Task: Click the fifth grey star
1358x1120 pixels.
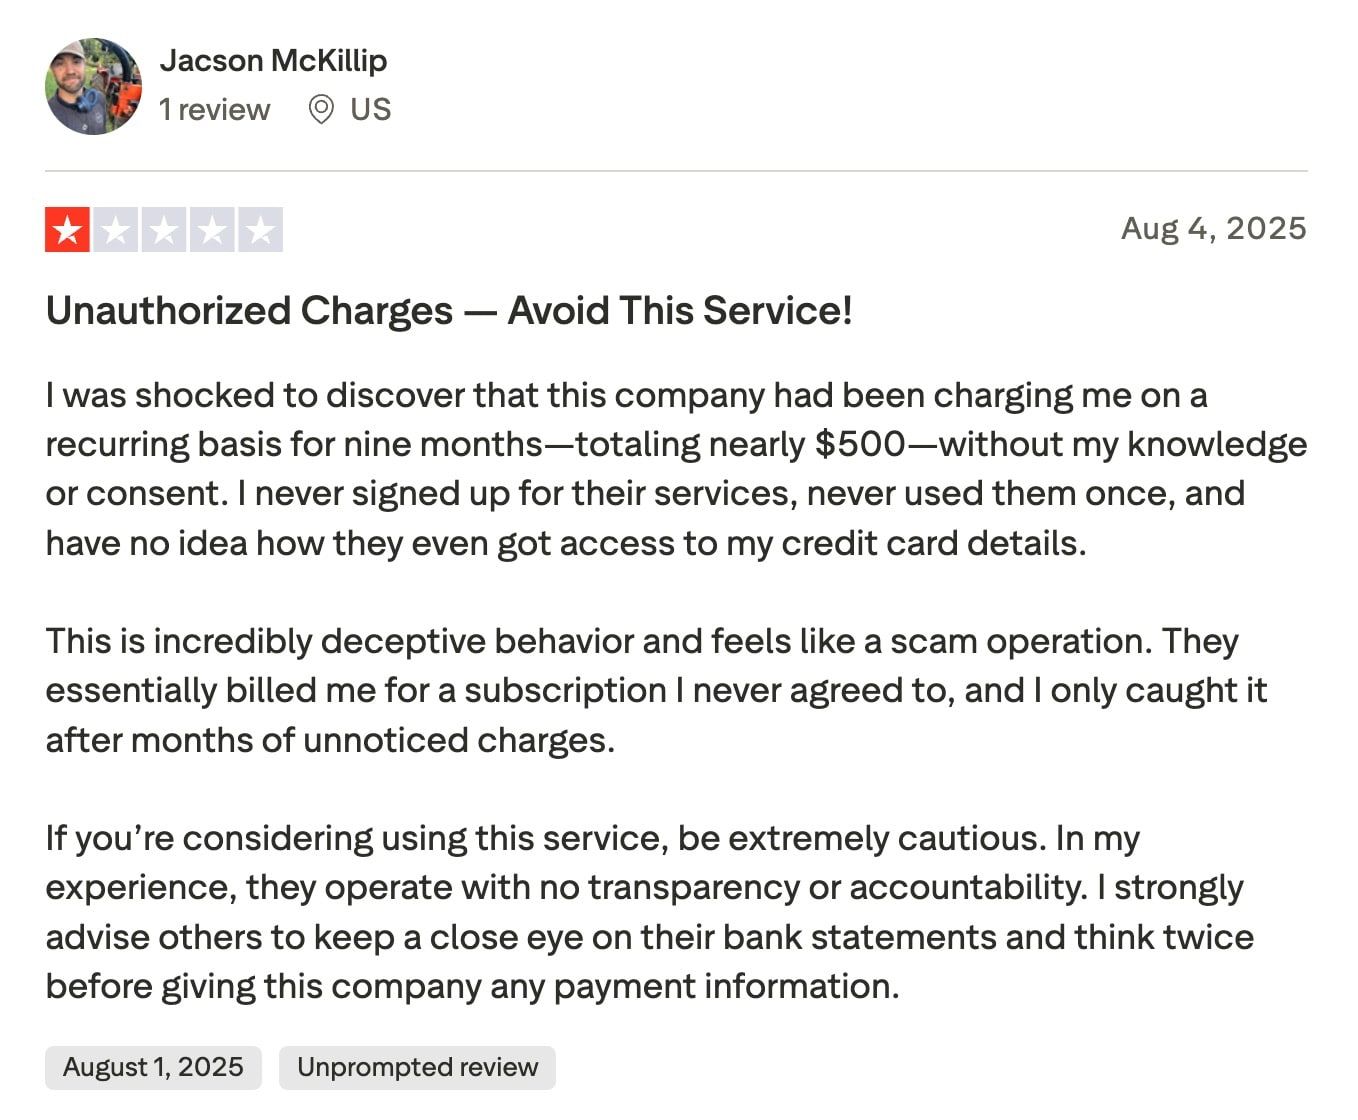Action: (x=260, y=230)
